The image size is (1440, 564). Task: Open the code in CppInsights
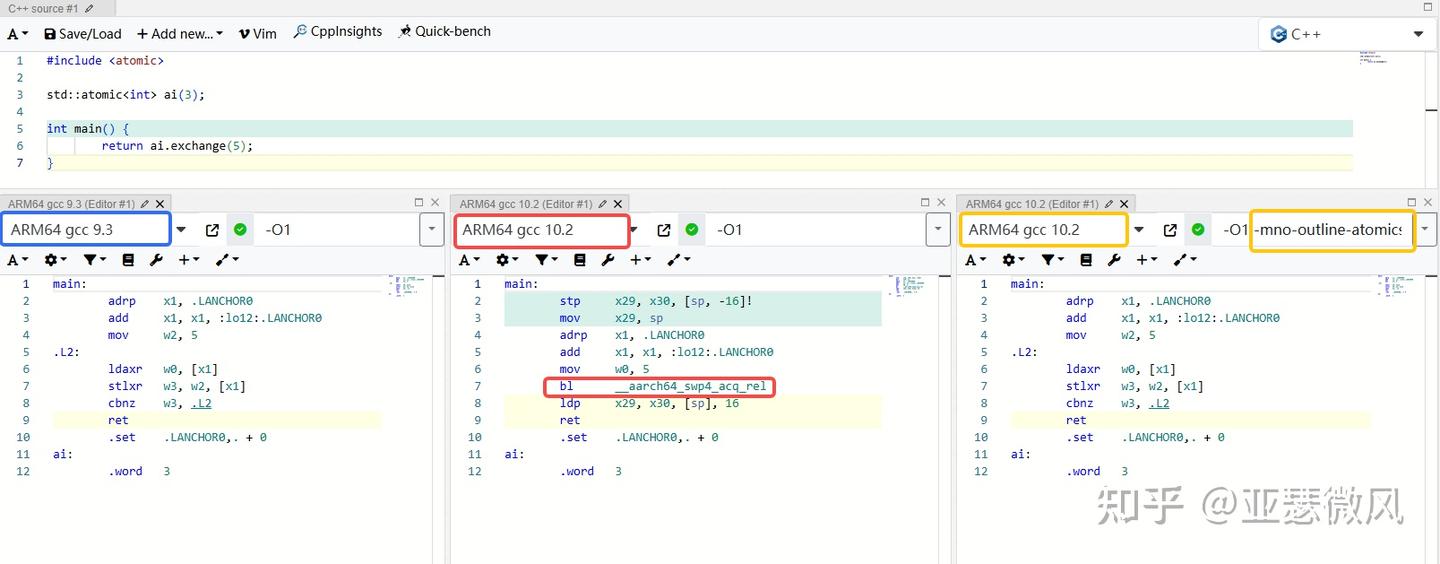(x=338, y=32)
